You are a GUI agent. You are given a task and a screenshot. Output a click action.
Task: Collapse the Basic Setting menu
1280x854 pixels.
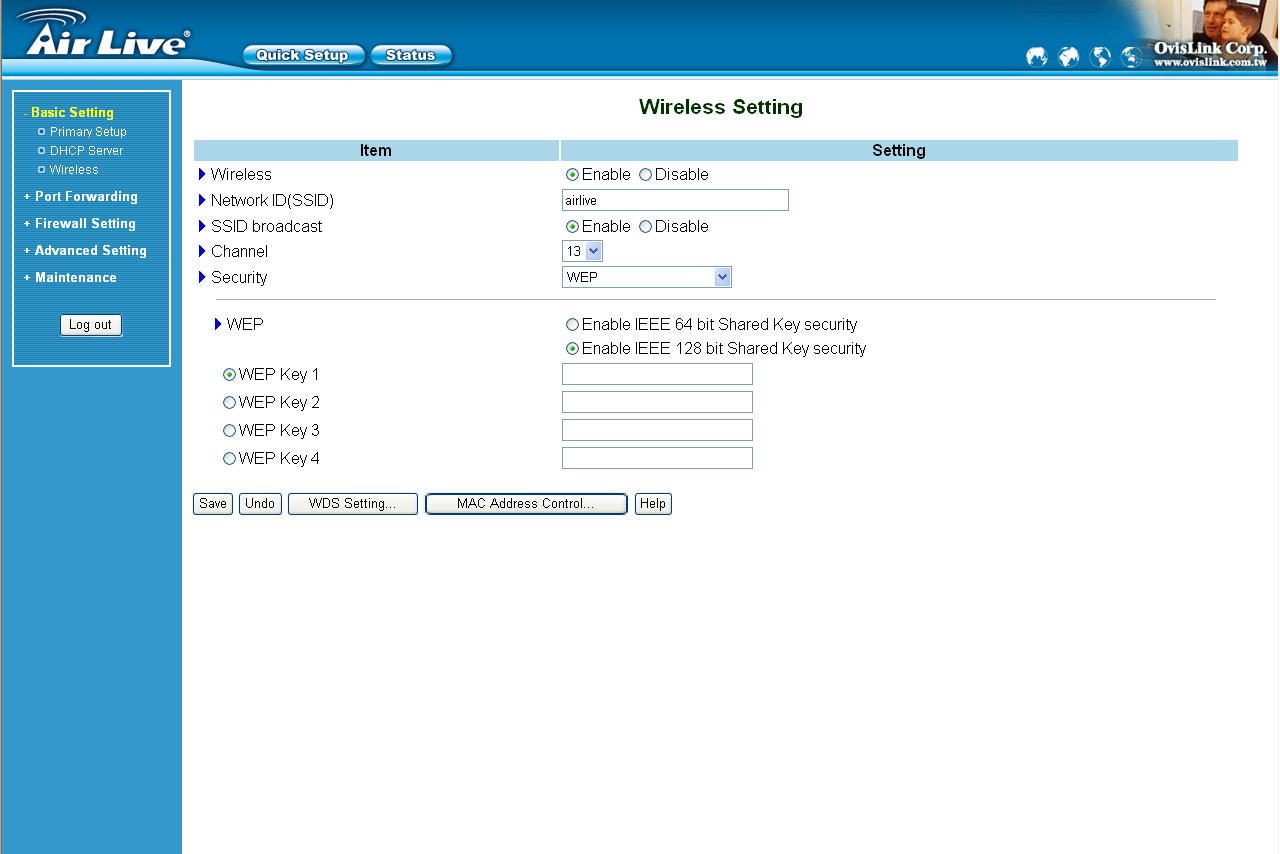click(69, 113)
